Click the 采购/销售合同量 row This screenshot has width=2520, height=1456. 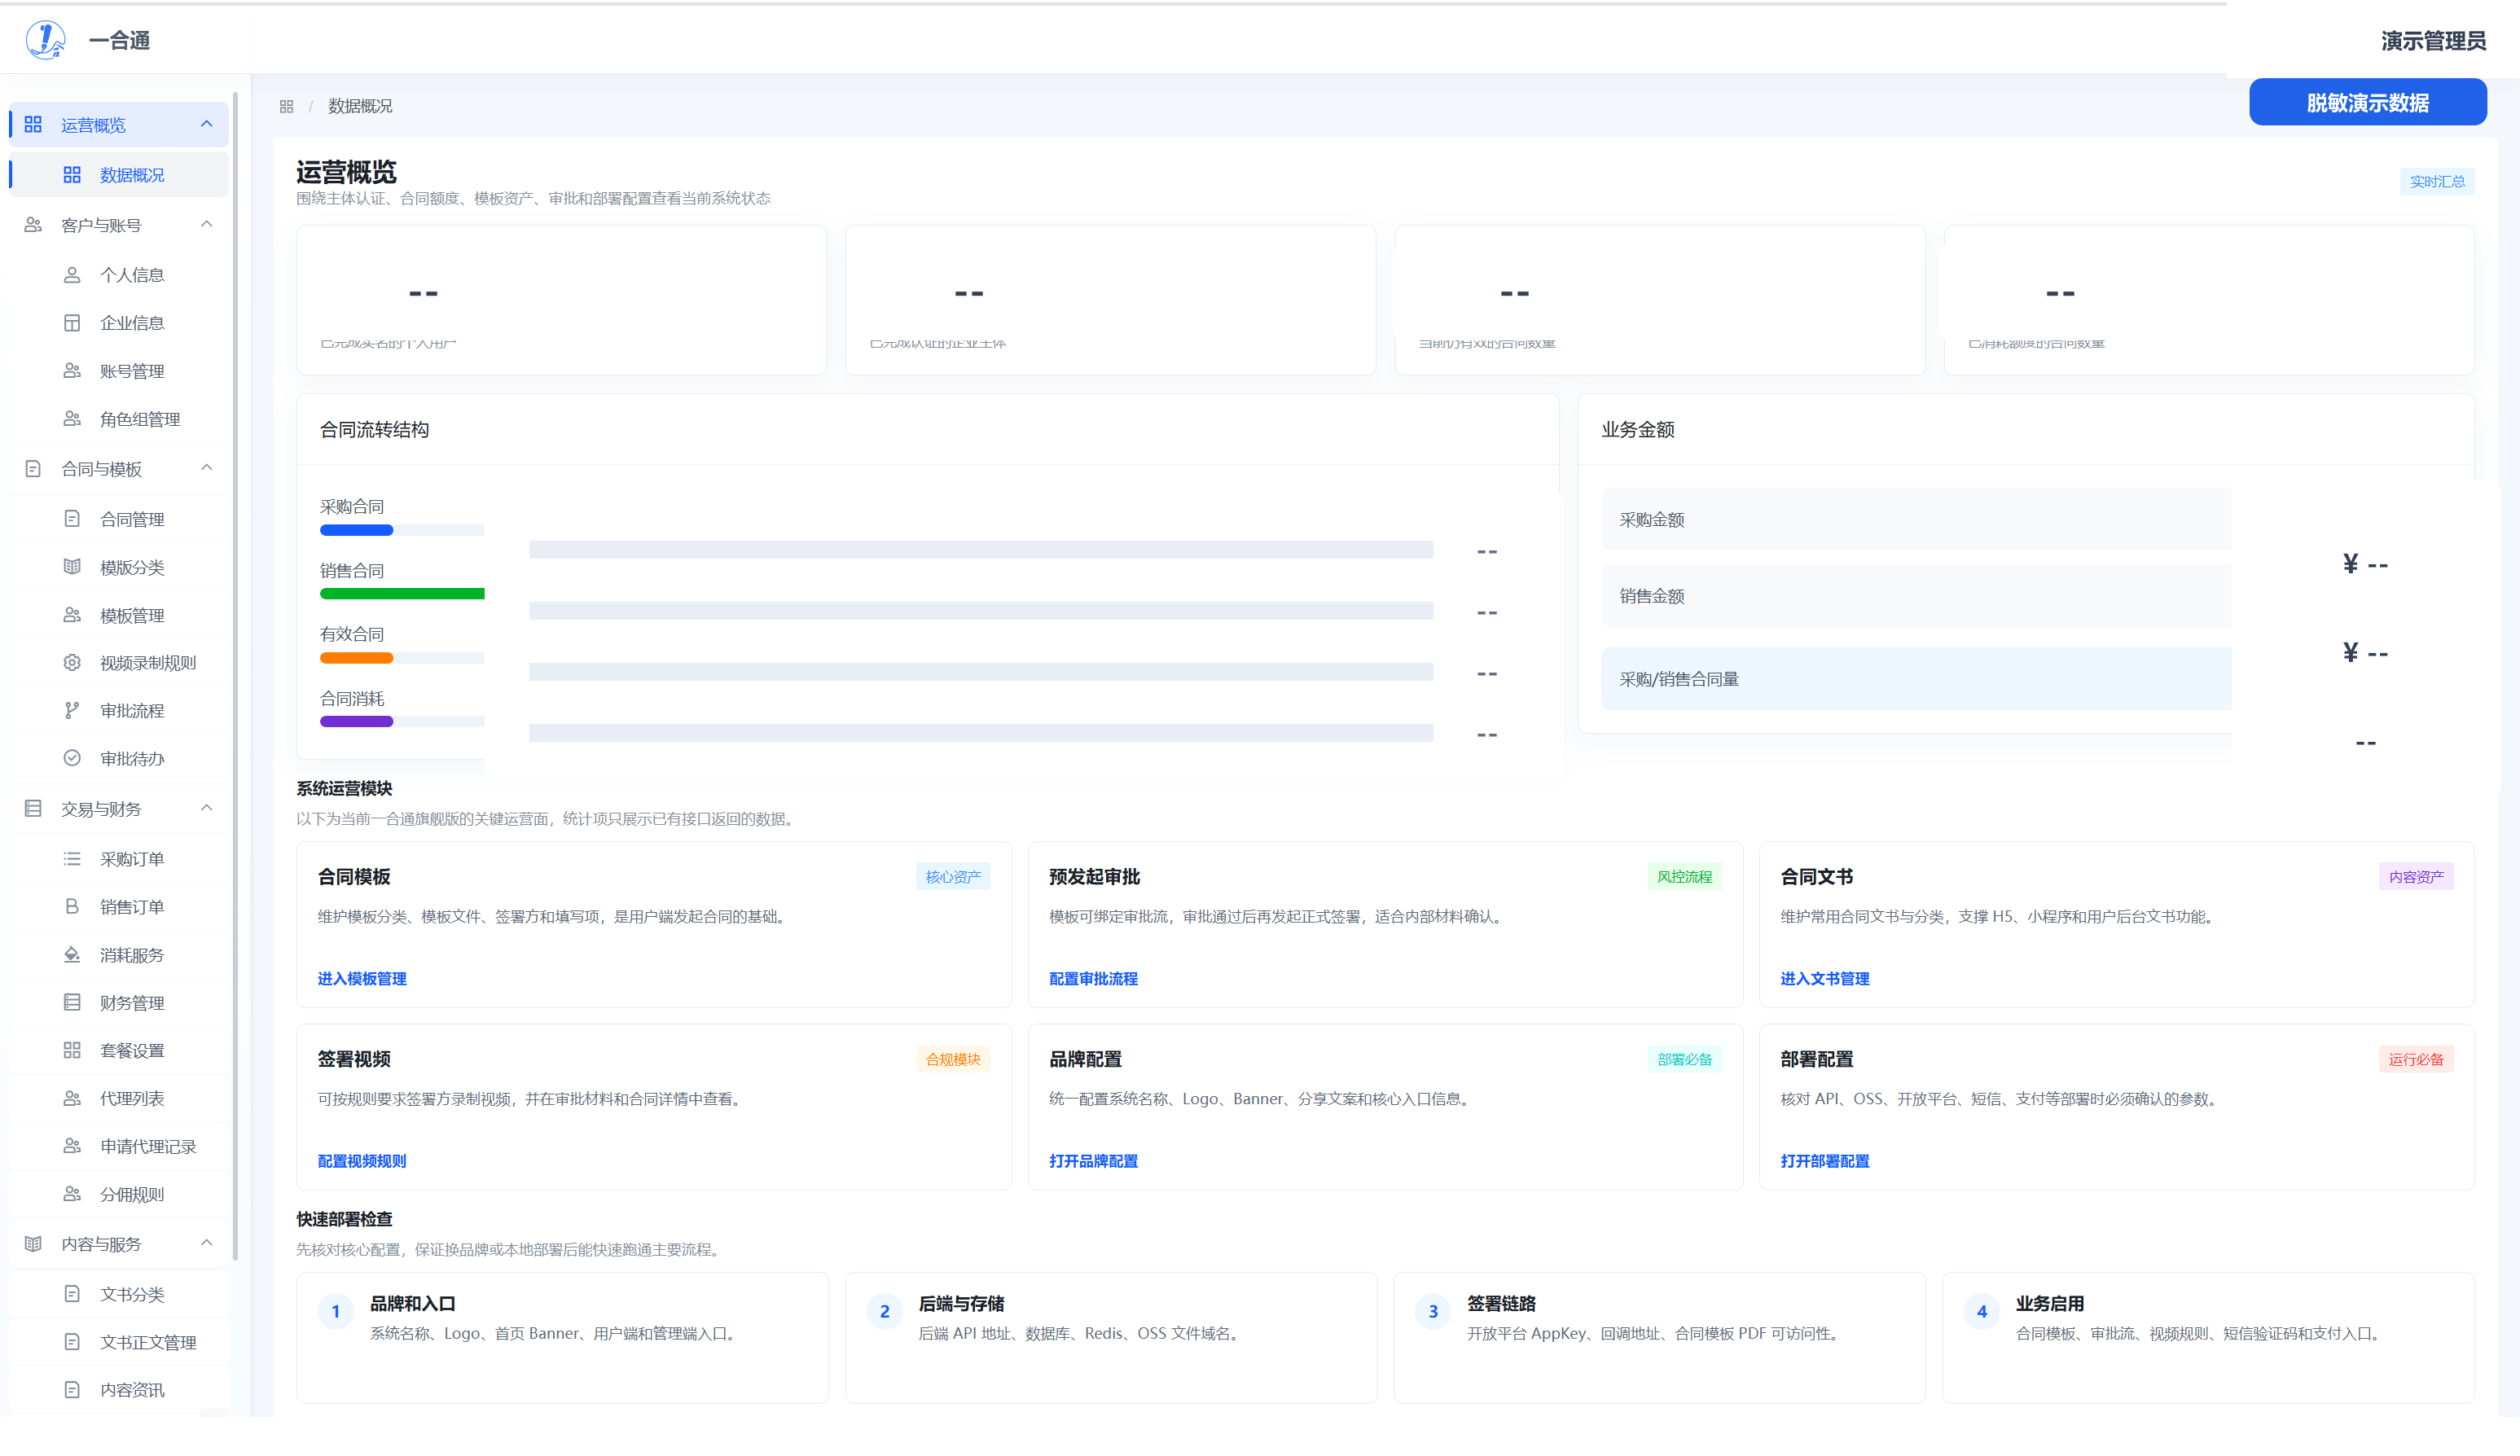(1916, 679)
